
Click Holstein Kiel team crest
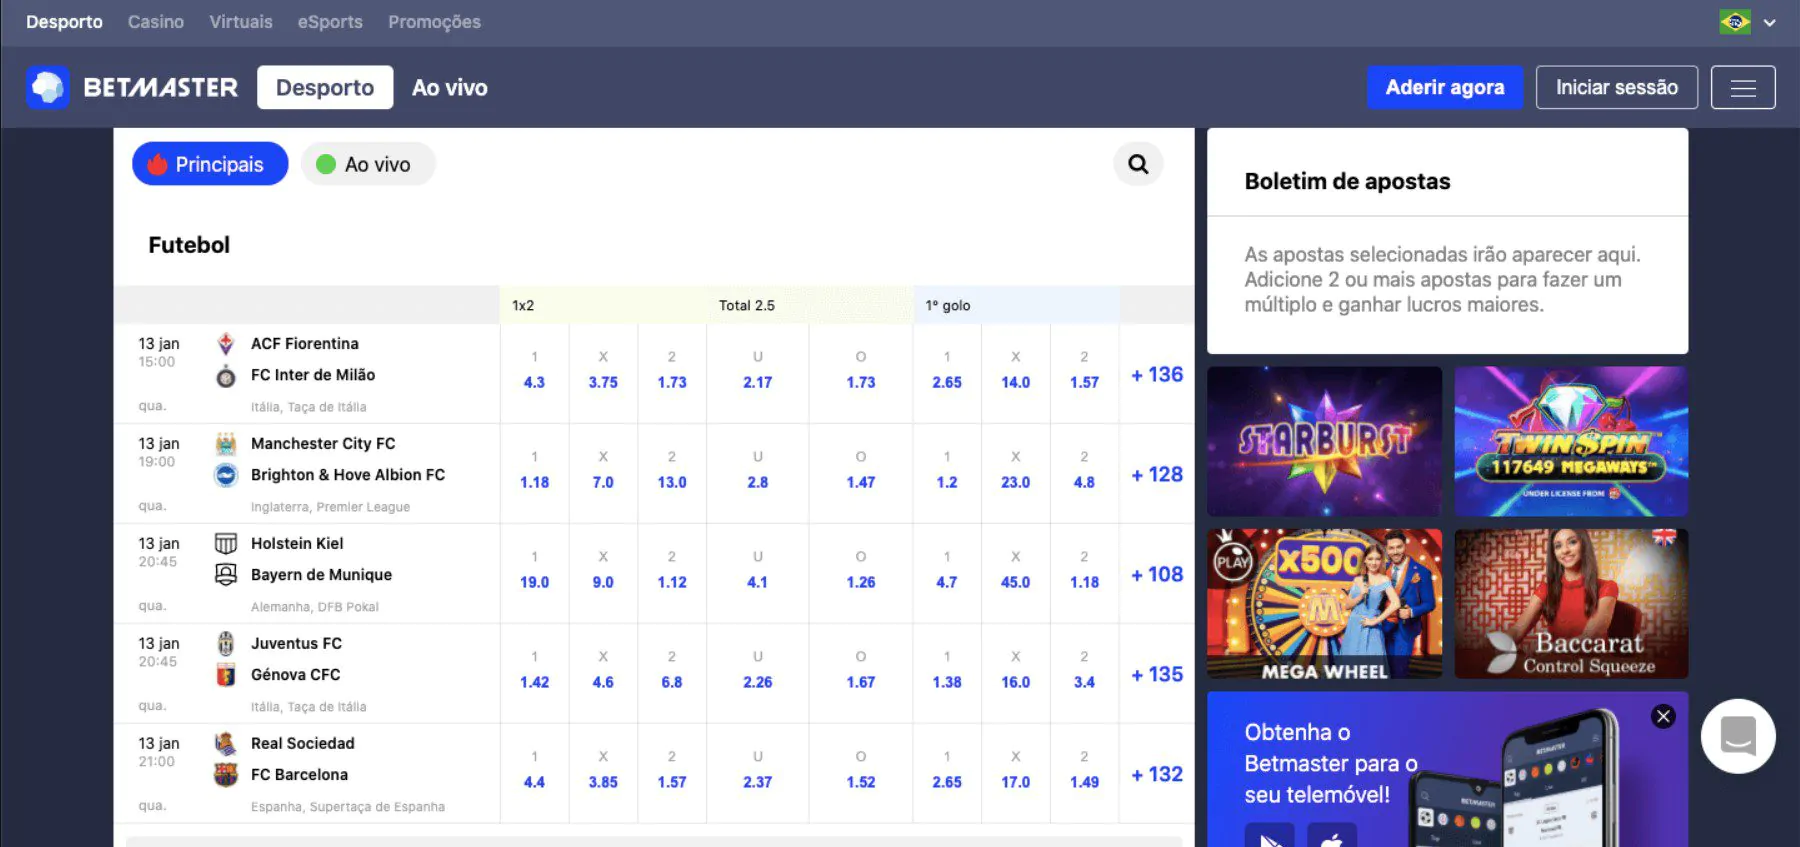(226, 544)
